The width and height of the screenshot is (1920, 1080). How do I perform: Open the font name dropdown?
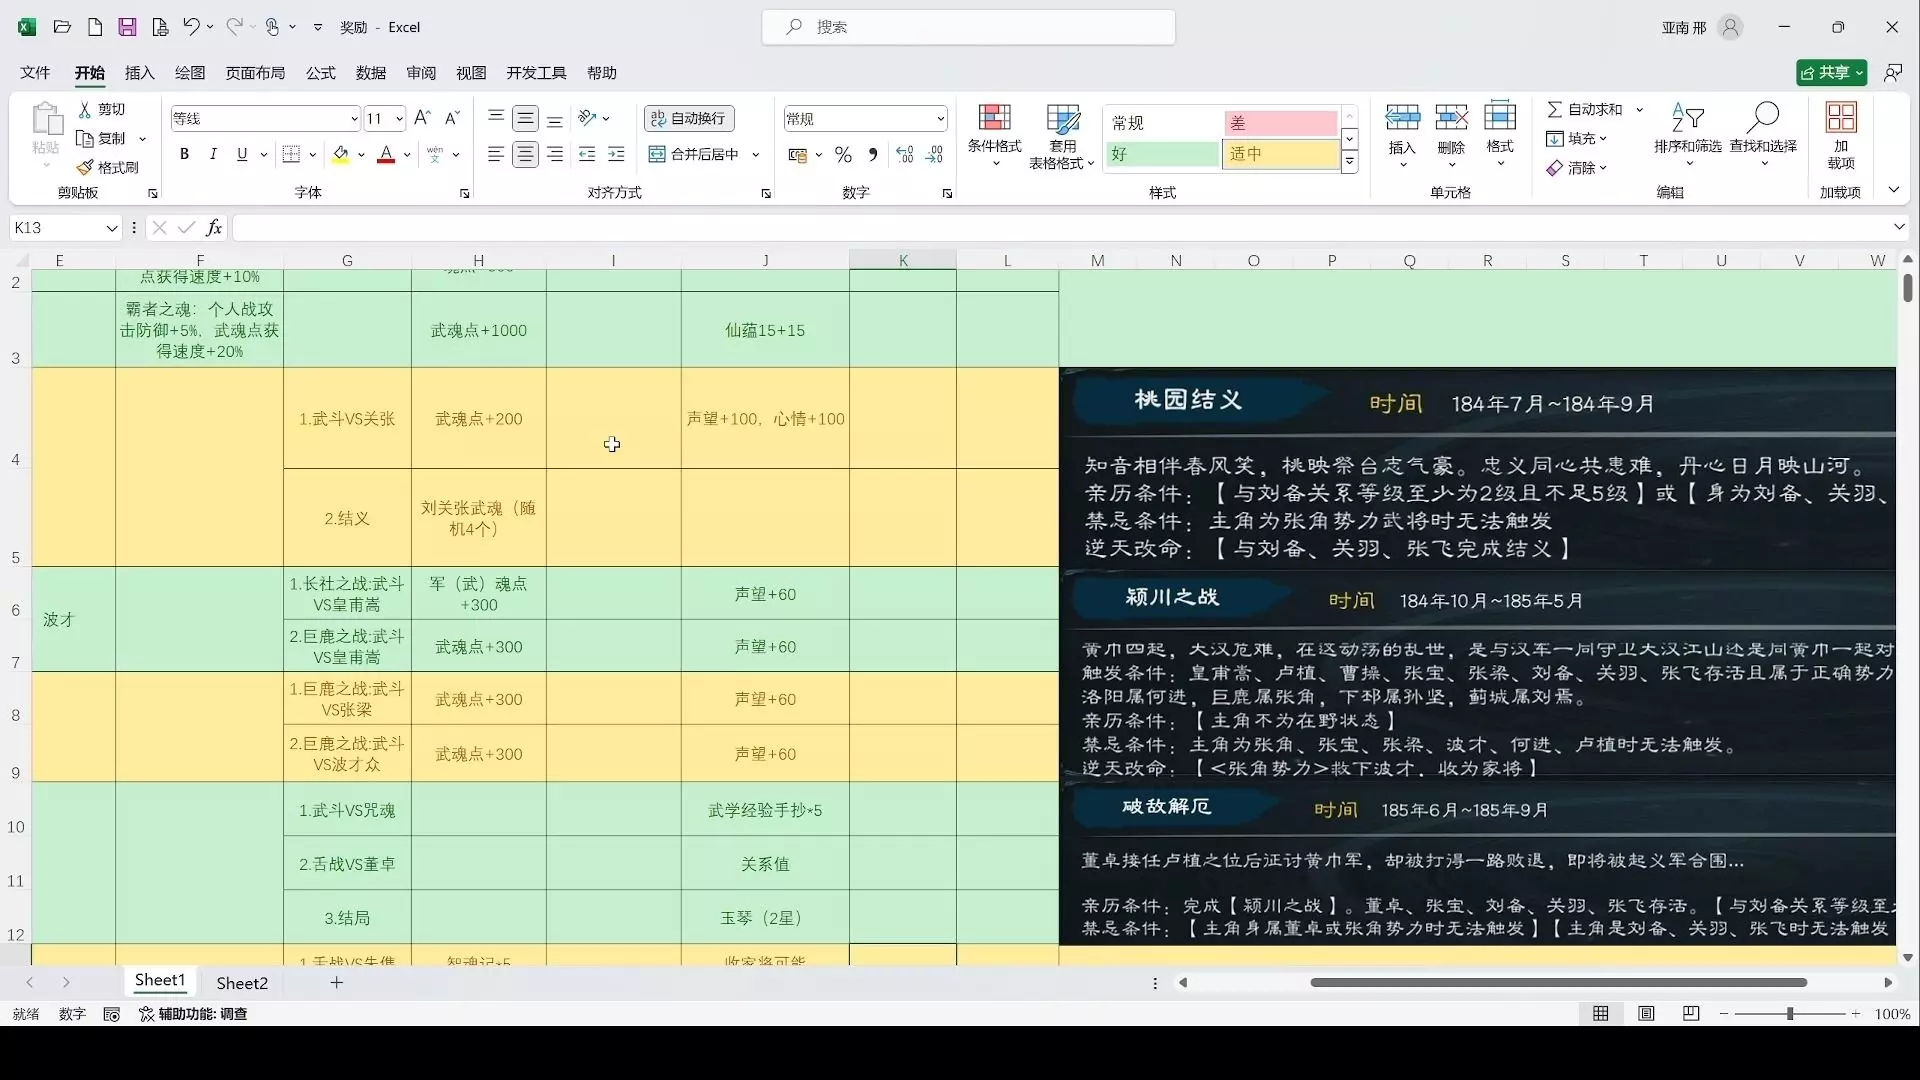353,118
